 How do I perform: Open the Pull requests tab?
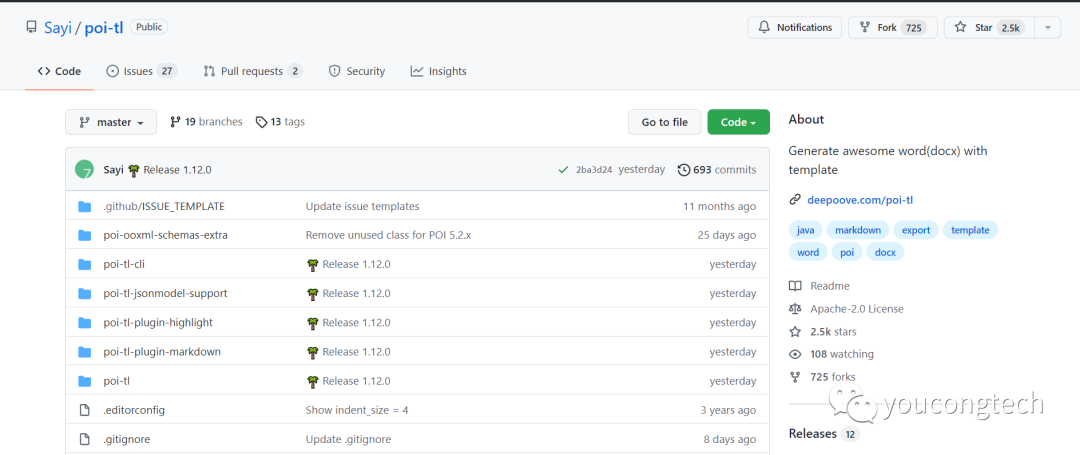pyautogui.click(x=253, y=71)
